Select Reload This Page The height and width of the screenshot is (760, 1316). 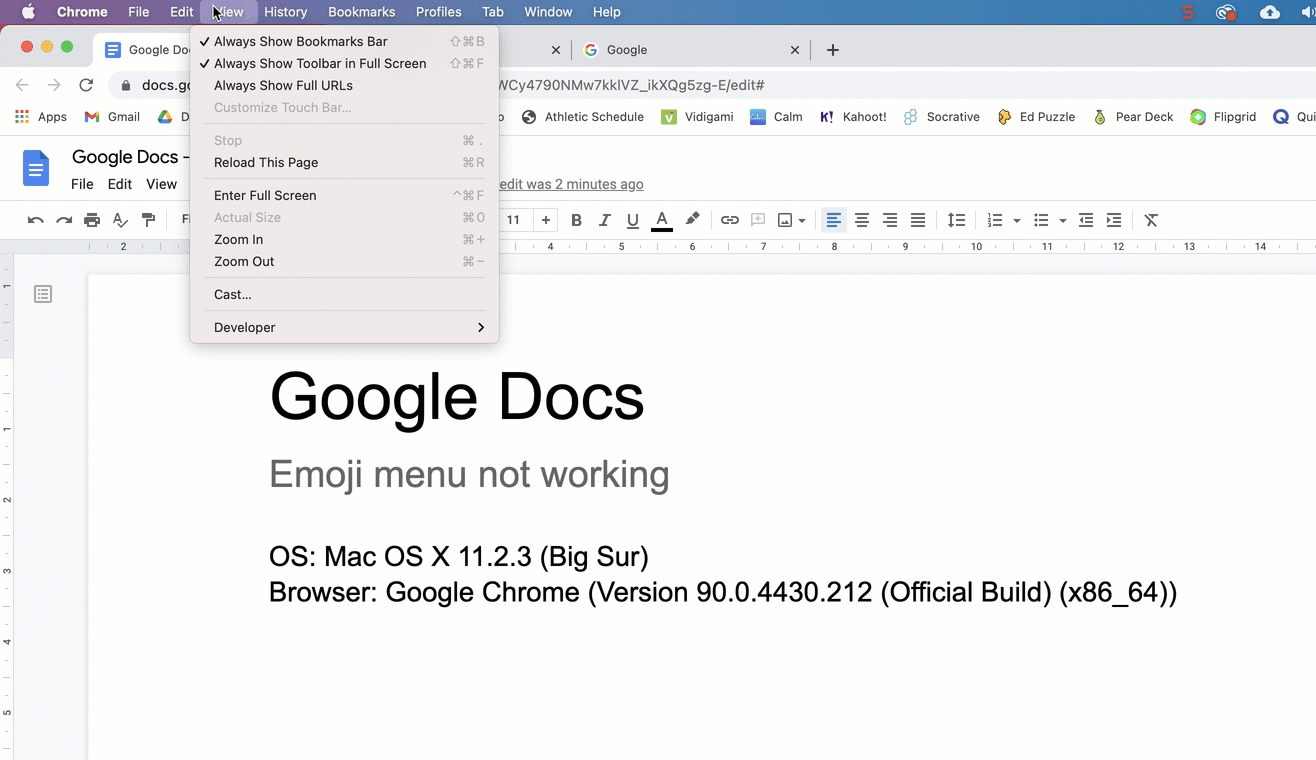[265, 162]
